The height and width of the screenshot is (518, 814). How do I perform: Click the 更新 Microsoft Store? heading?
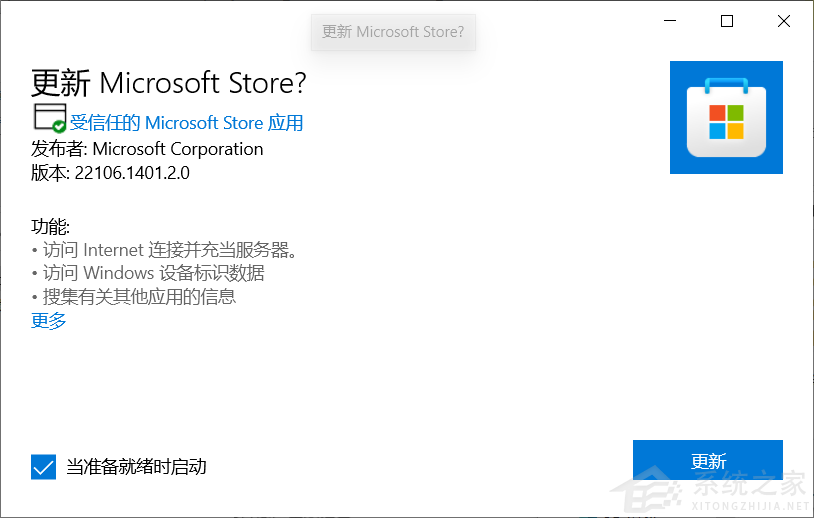pyautogui.click(x=169, y=81)
